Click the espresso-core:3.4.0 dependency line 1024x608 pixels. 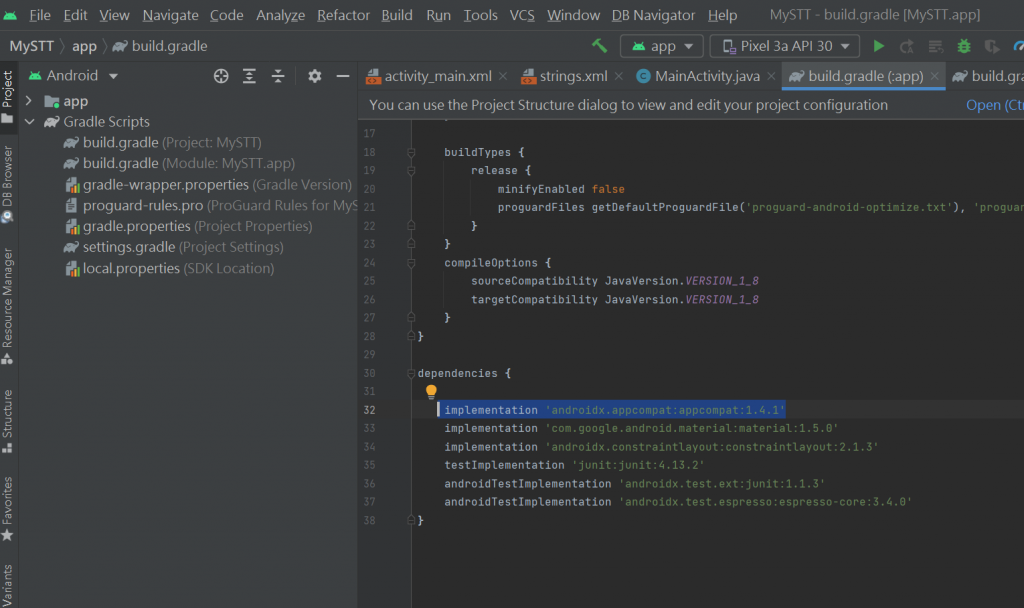pyautogui.click(x=678, y=502)
